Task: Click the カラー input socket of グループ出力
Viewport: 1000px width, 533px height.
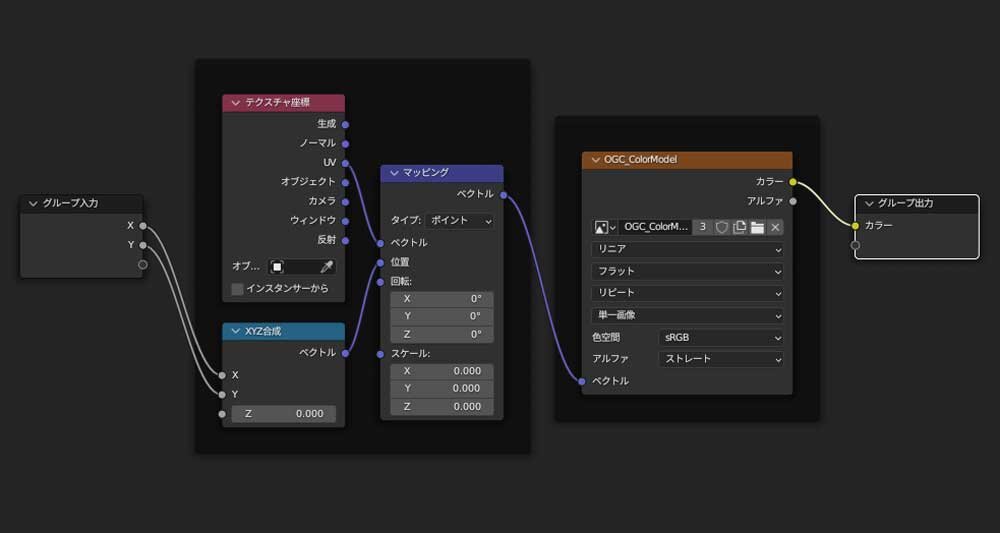Action: coord(855,226)
